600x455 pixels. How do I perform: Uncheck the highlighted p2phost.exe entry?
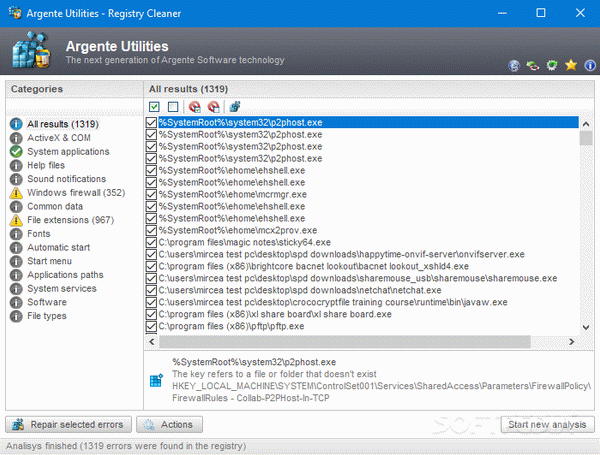(152, 122)
